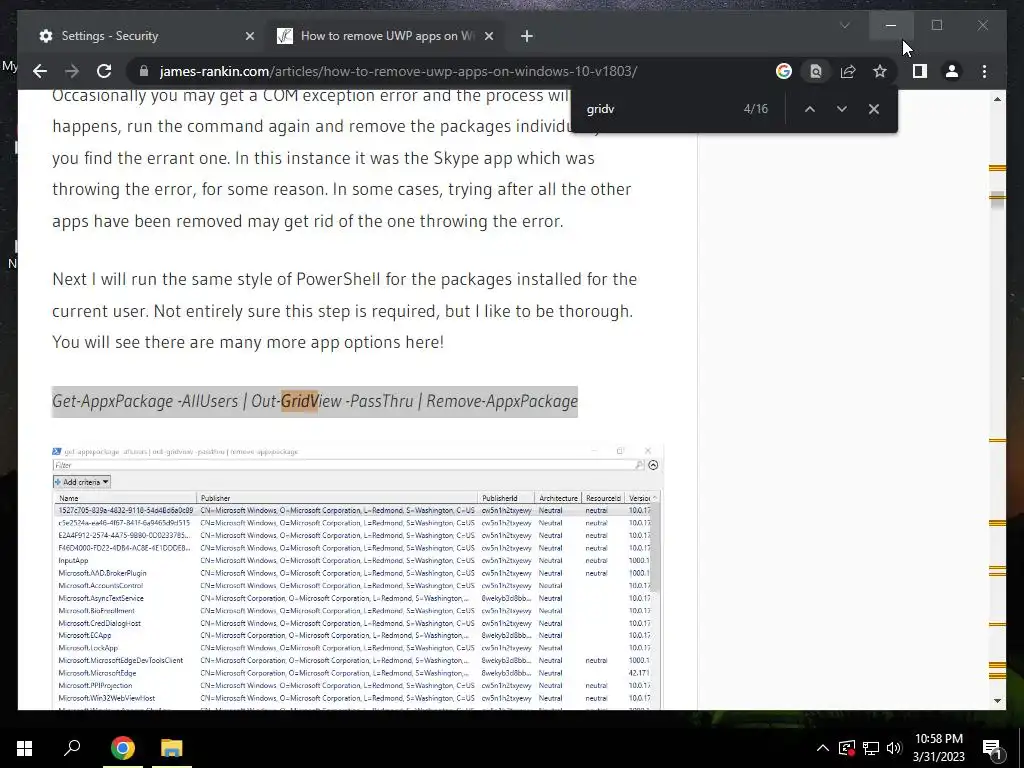Viewport: 1024px width, 768px height.
Task: Click the vertical scrollbar thumb
Action: click(997, 199)
